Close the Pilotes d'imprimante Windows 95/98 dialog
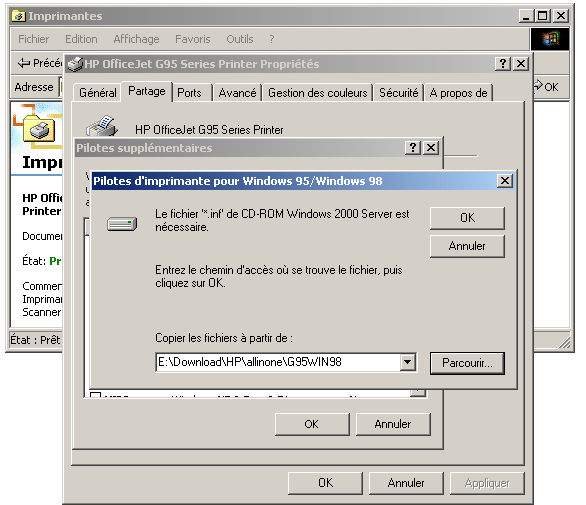 tap(505, 181)
